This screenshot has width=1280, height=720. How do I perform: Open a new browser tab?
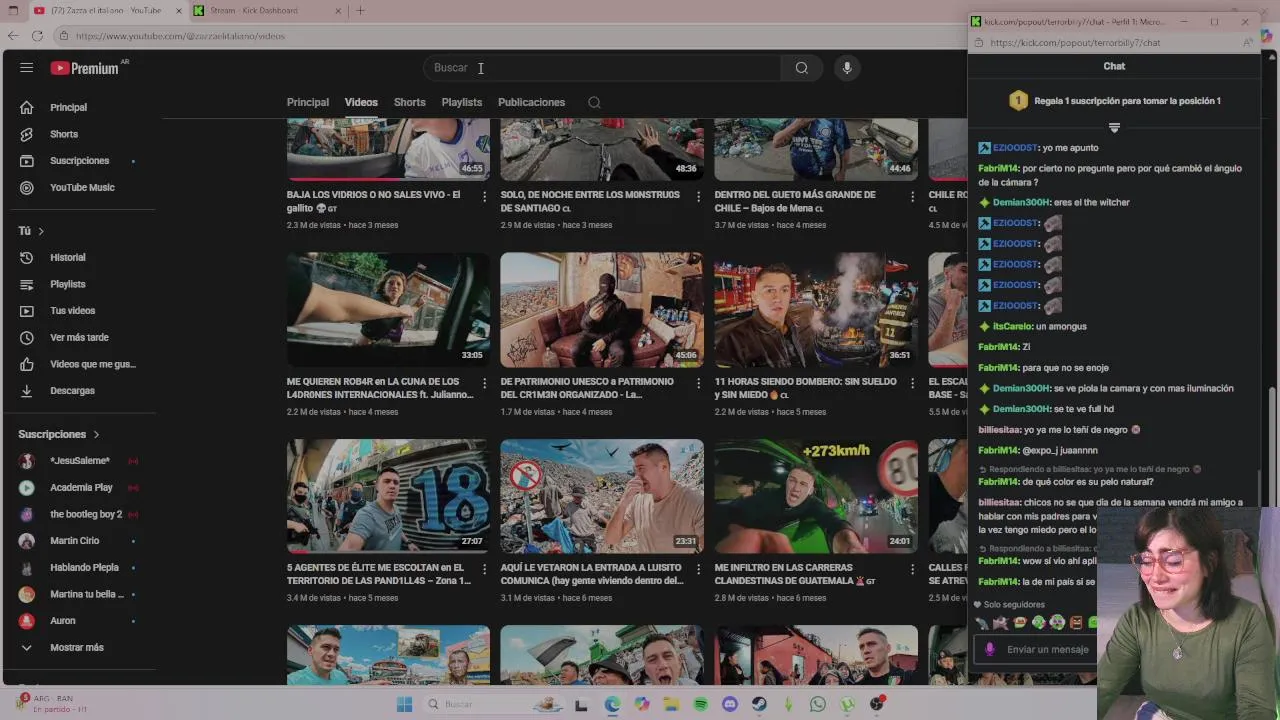click(x=360, y=11)
